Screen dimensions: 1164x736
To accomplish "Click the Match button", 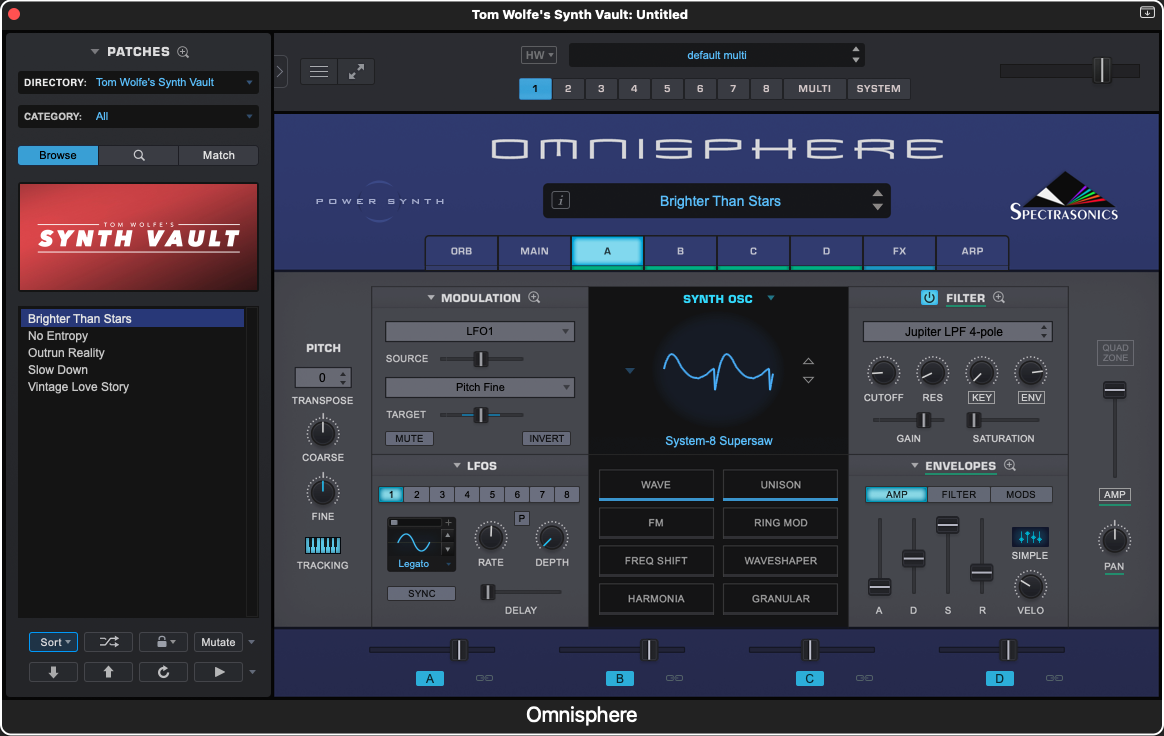I will [218, 155].
